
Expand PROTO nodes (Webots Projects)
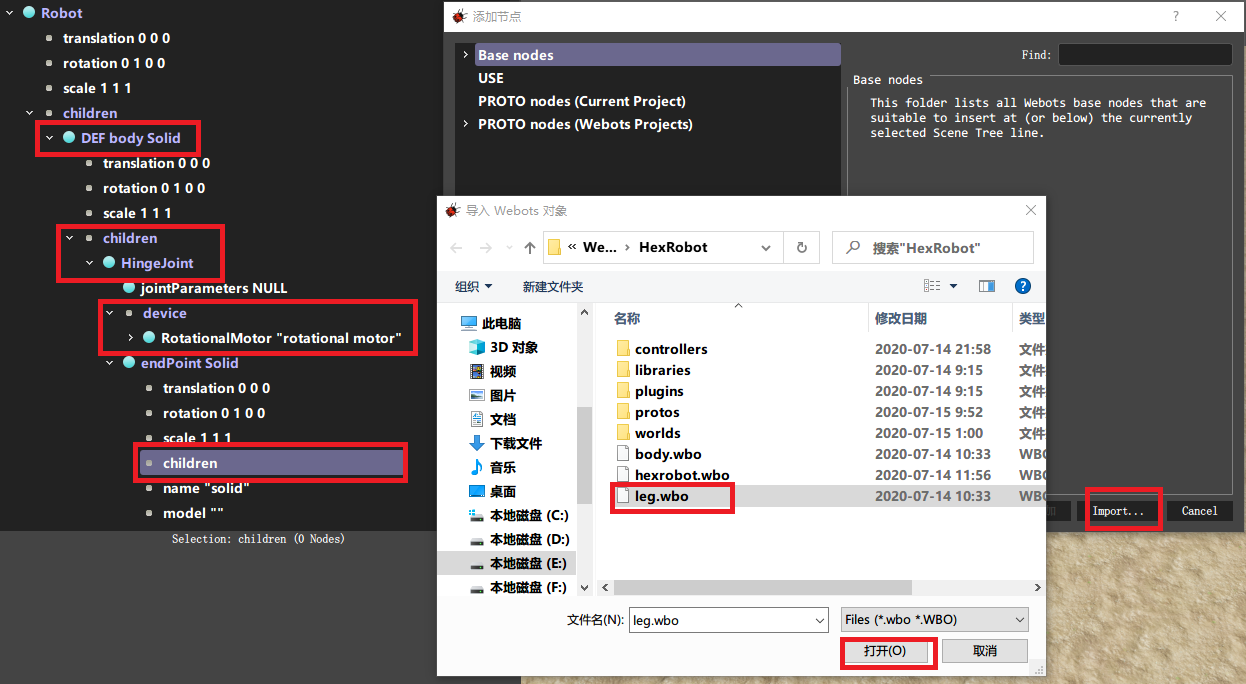tap(465, 124)
